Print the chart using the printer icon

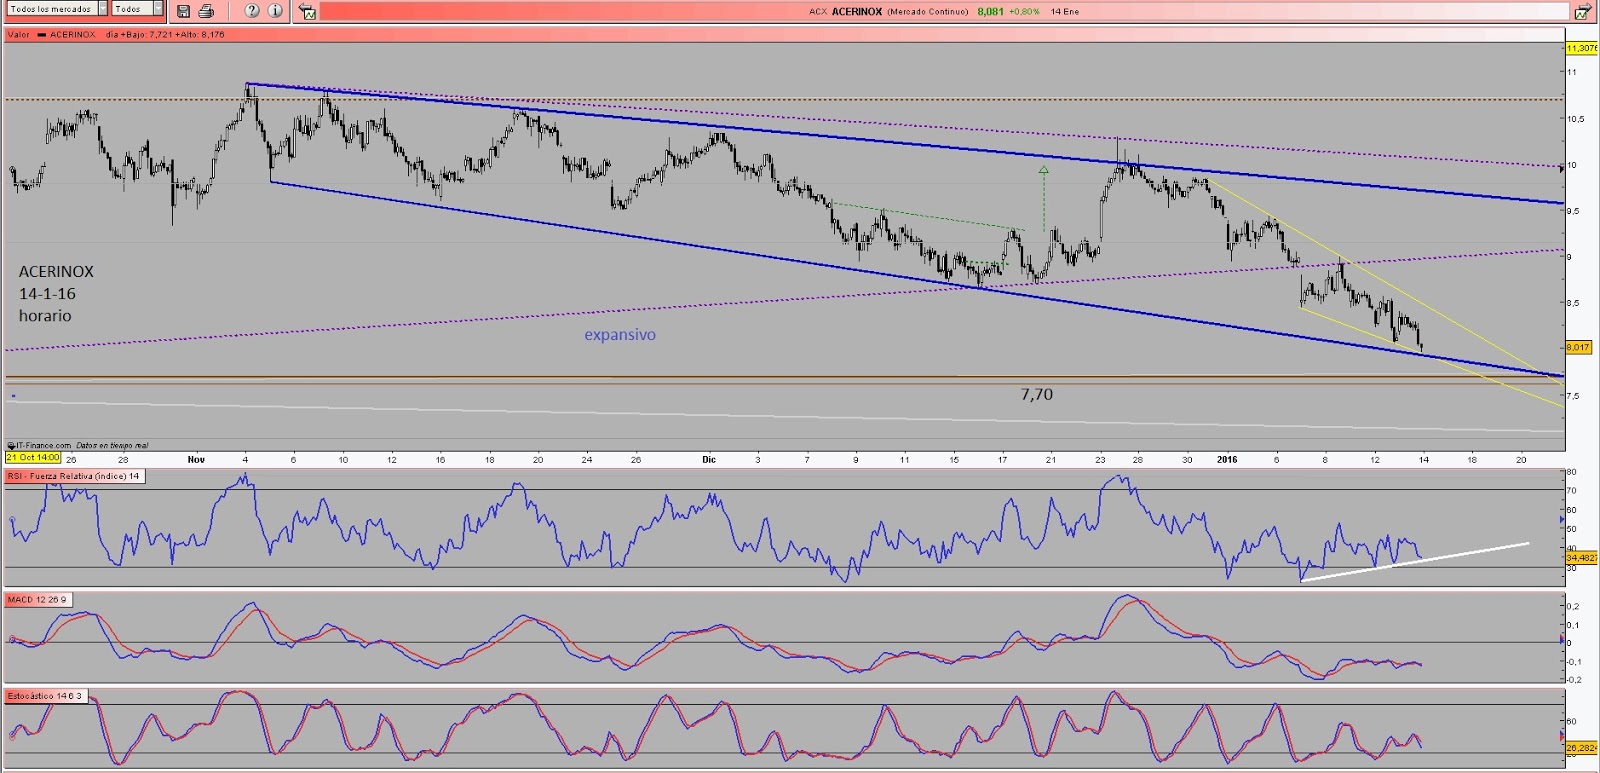[206, 11]
